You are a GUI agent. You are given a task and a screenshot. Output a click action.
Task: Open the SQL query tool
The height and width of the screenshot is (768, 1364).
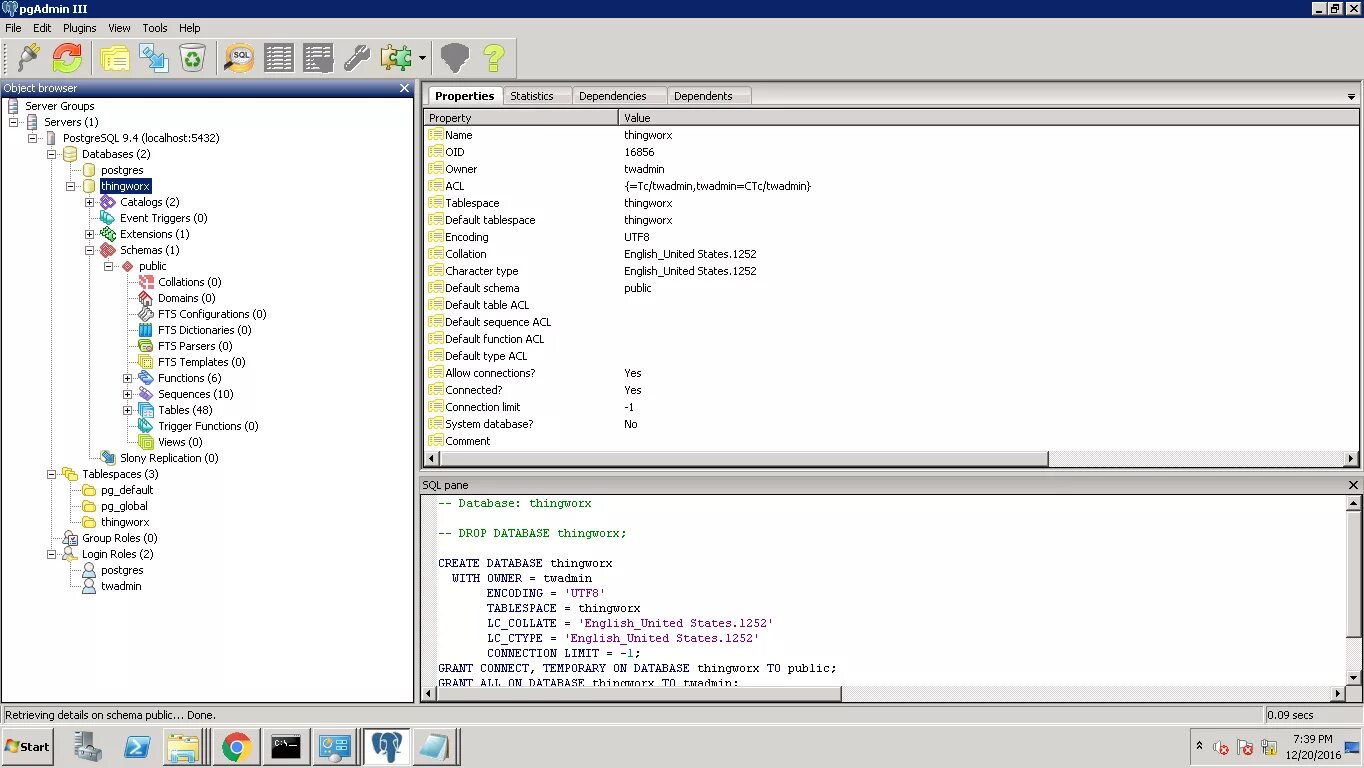tap(239, 58)
